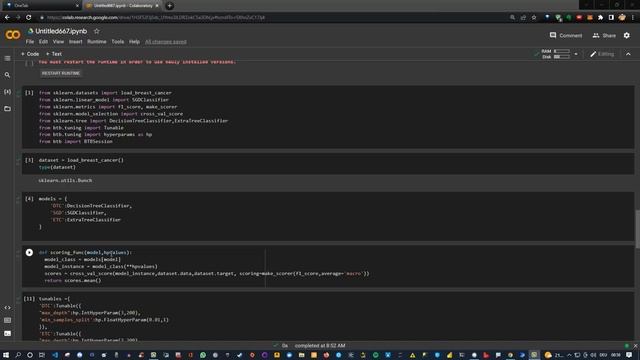Viewport: 640px width, 360px height.
Task: Open the table of contents sidebar
Action: point(7,58)
